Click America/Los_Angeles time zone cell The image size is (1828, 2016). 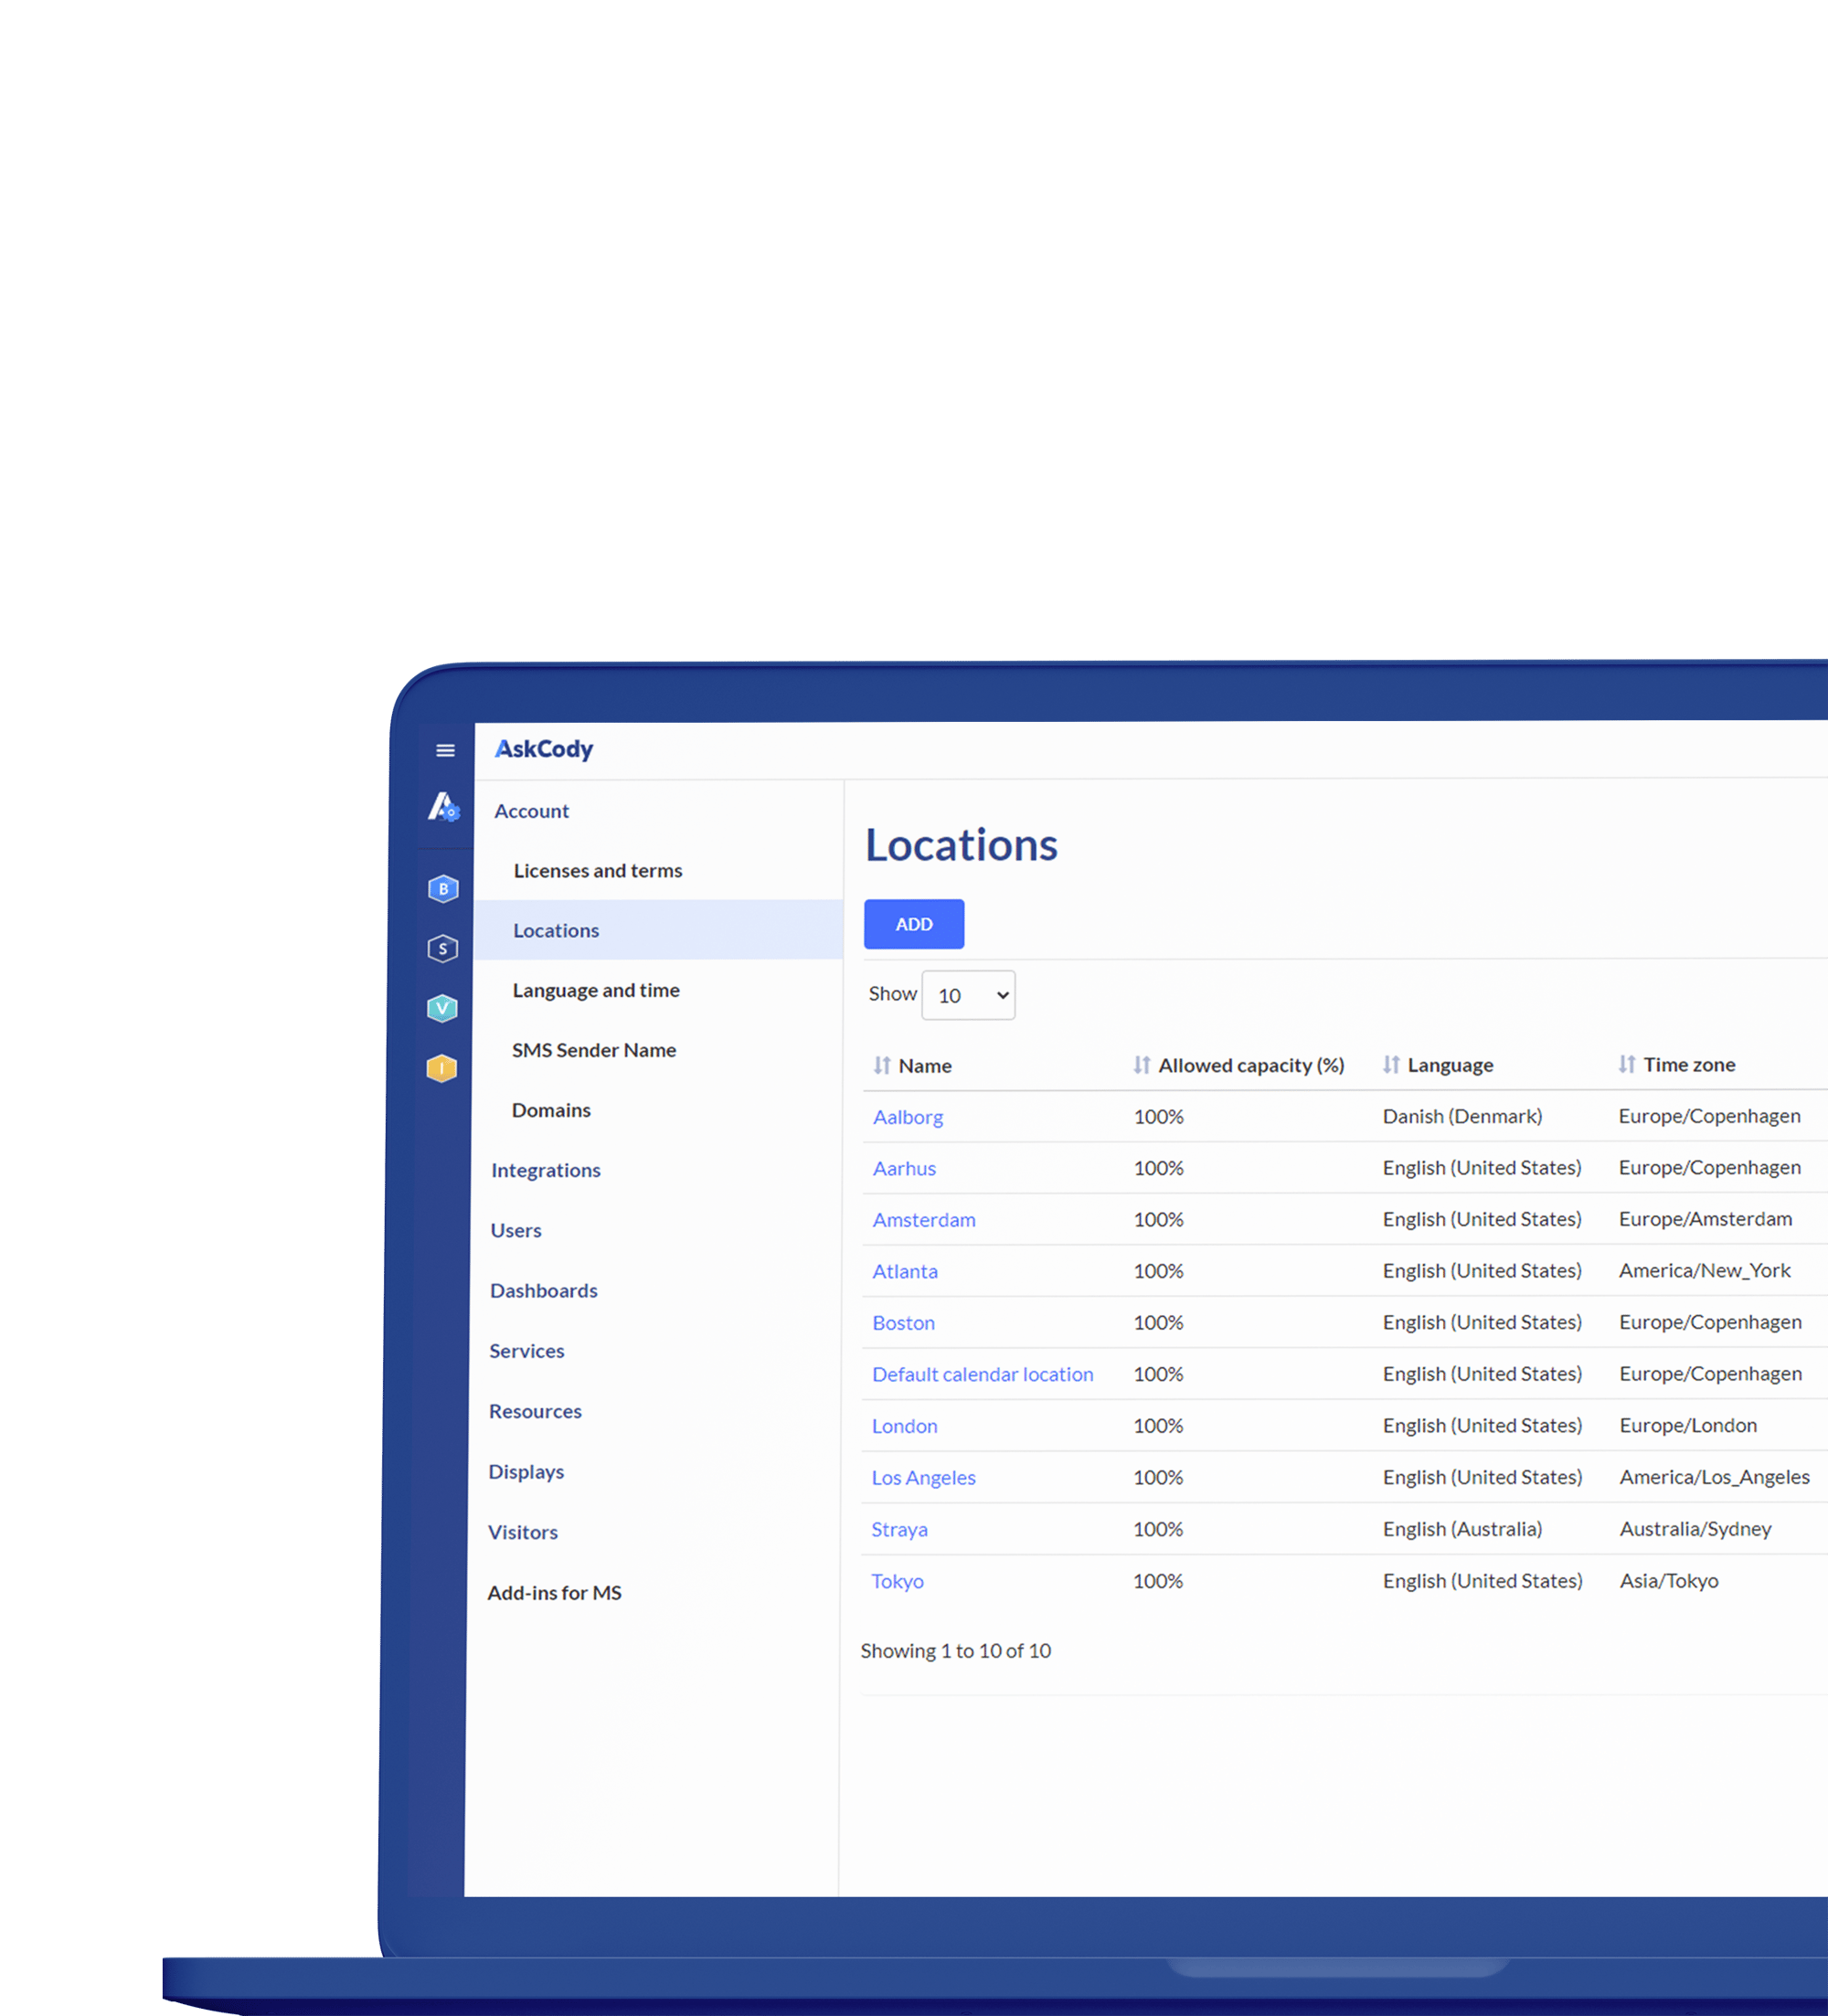tap(1714, 1477)
